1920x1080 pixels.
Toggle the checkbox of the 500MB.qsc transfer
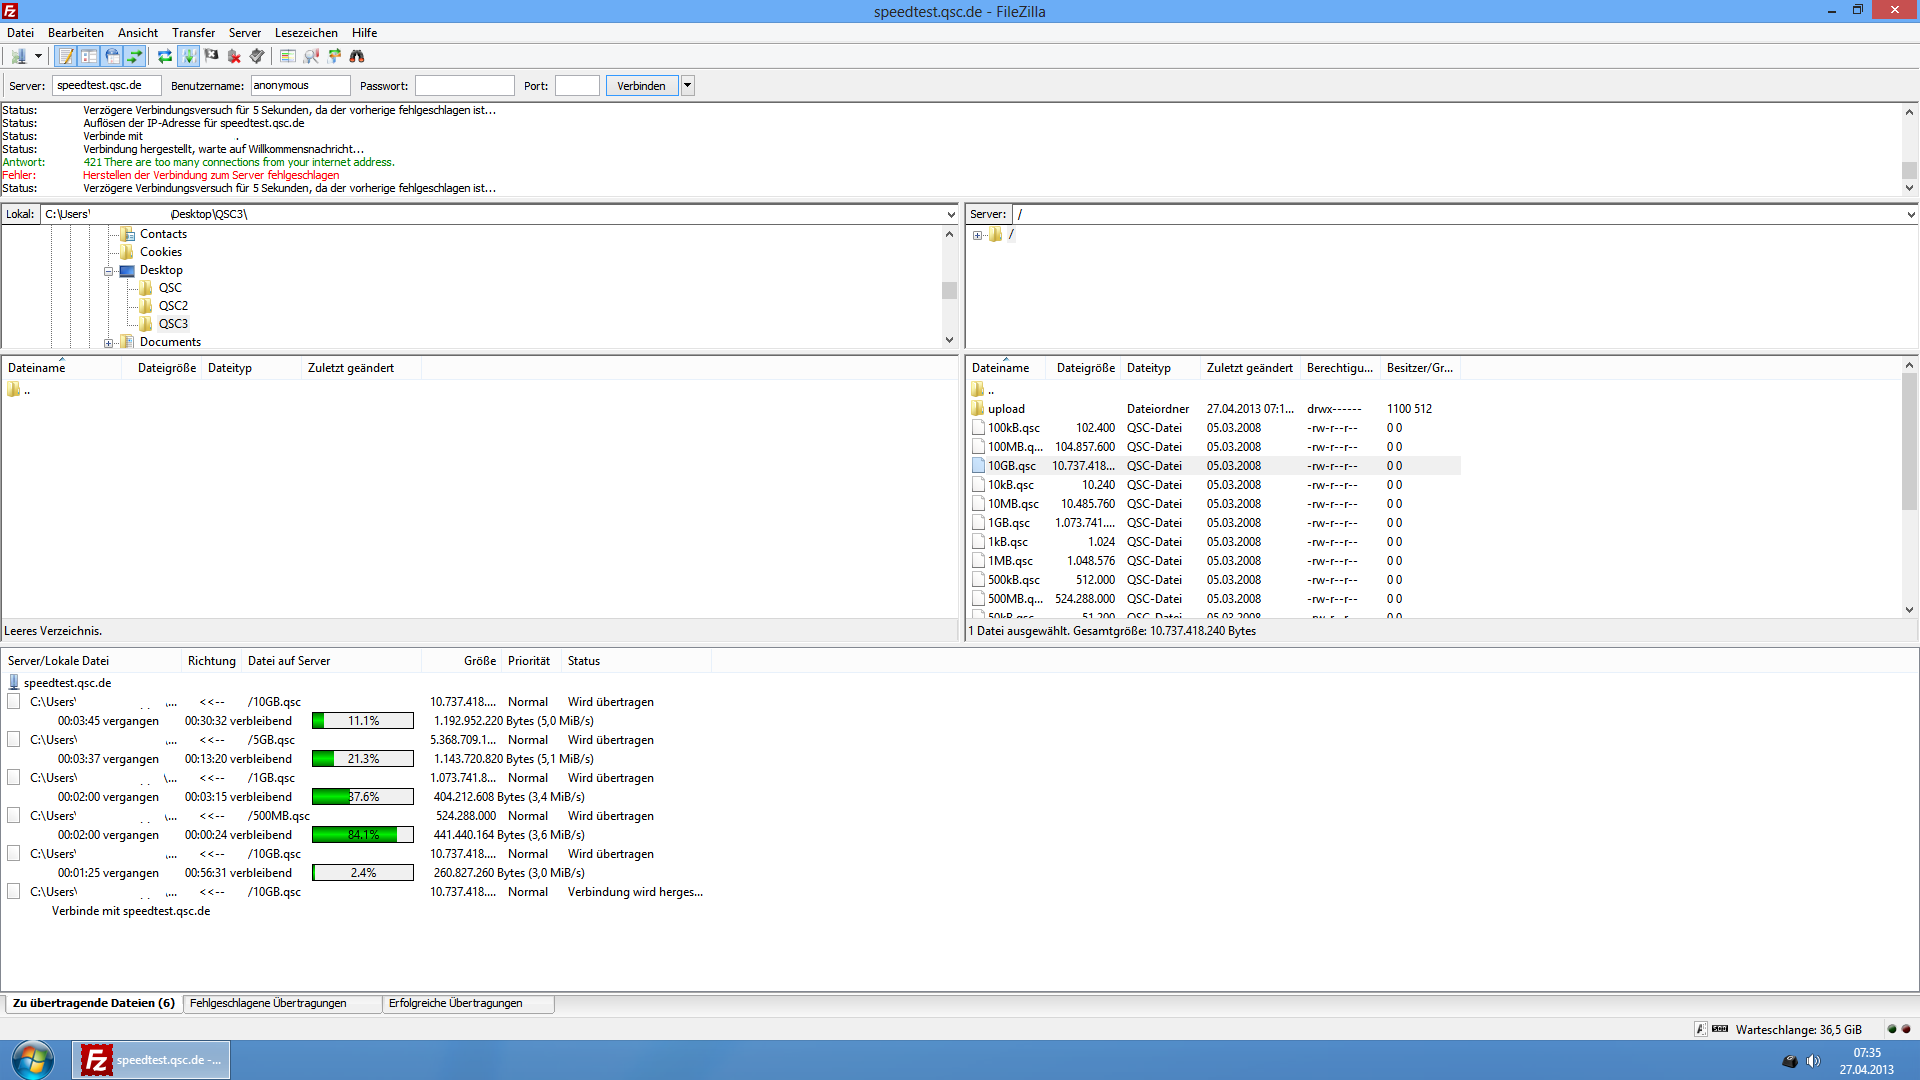(x=14, y=816)
